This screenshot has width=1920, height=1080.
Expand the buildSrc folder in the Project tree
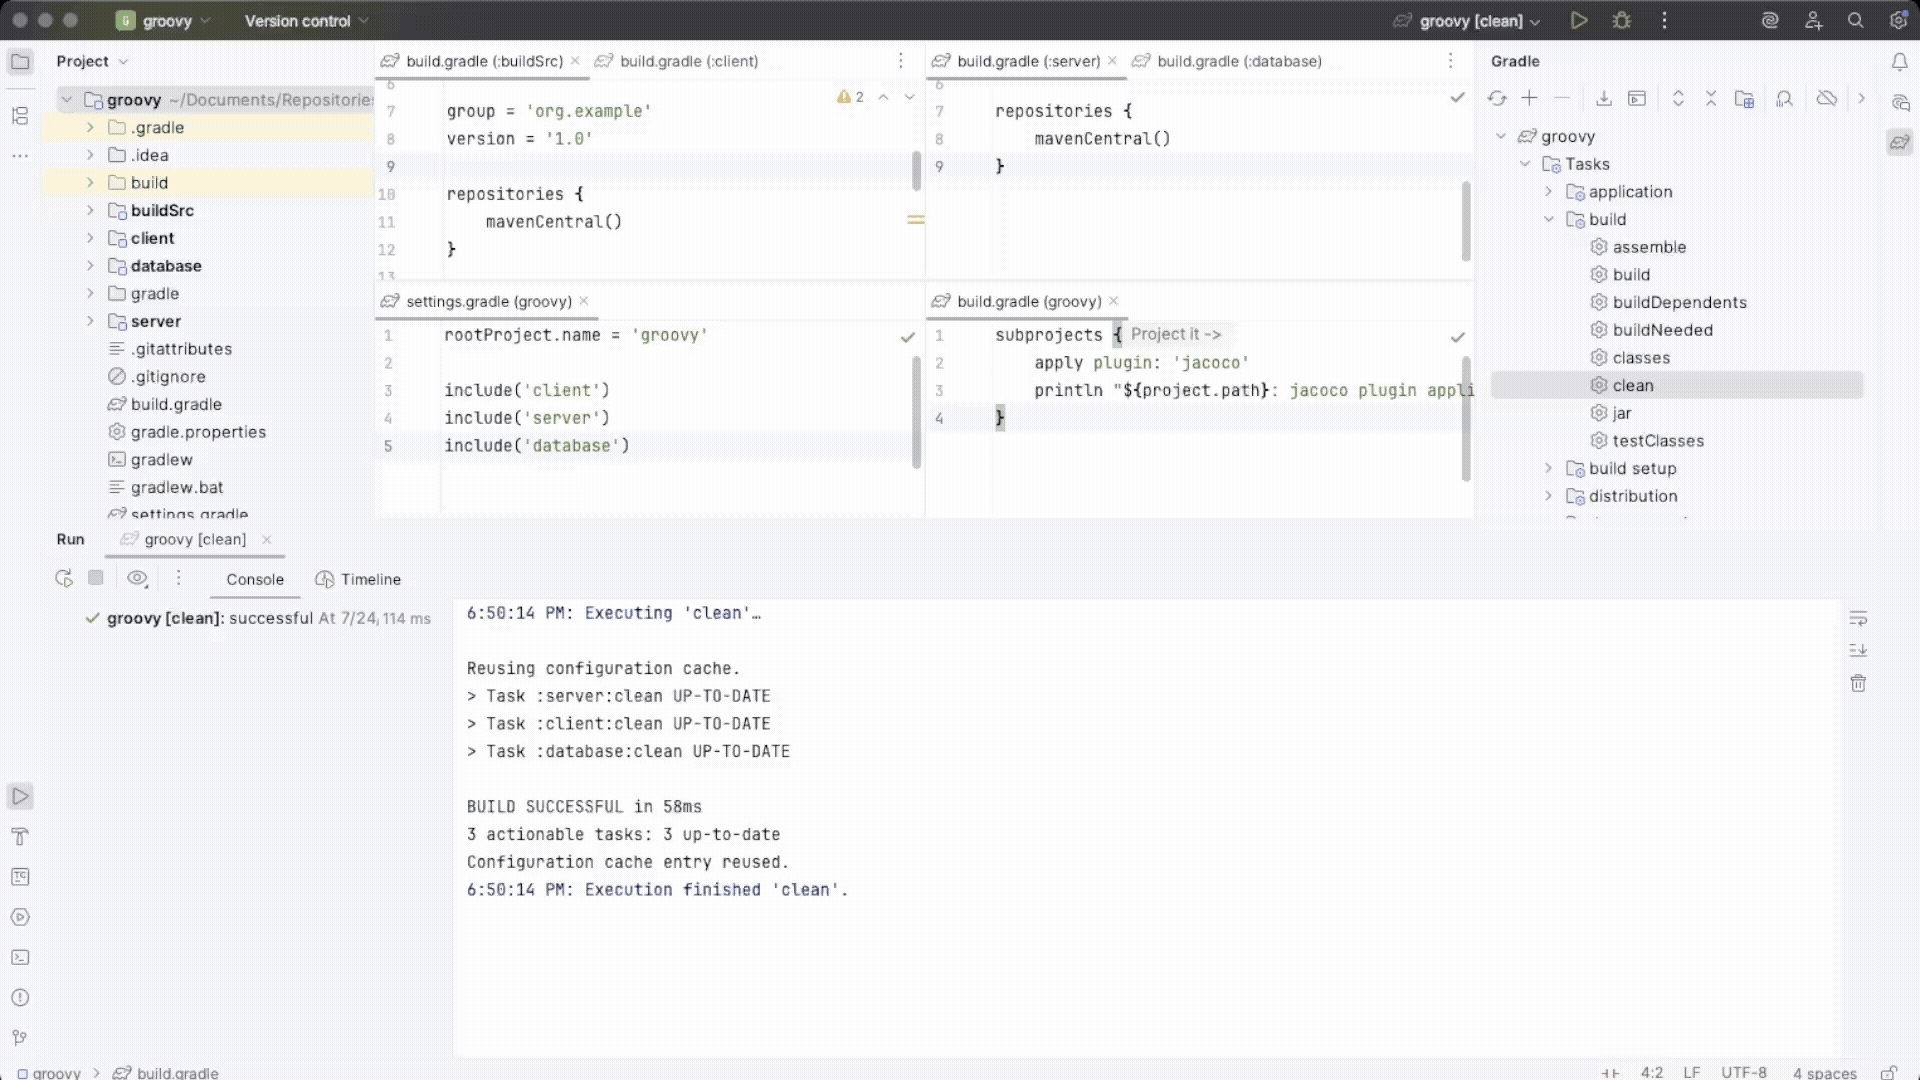(90, 210)
